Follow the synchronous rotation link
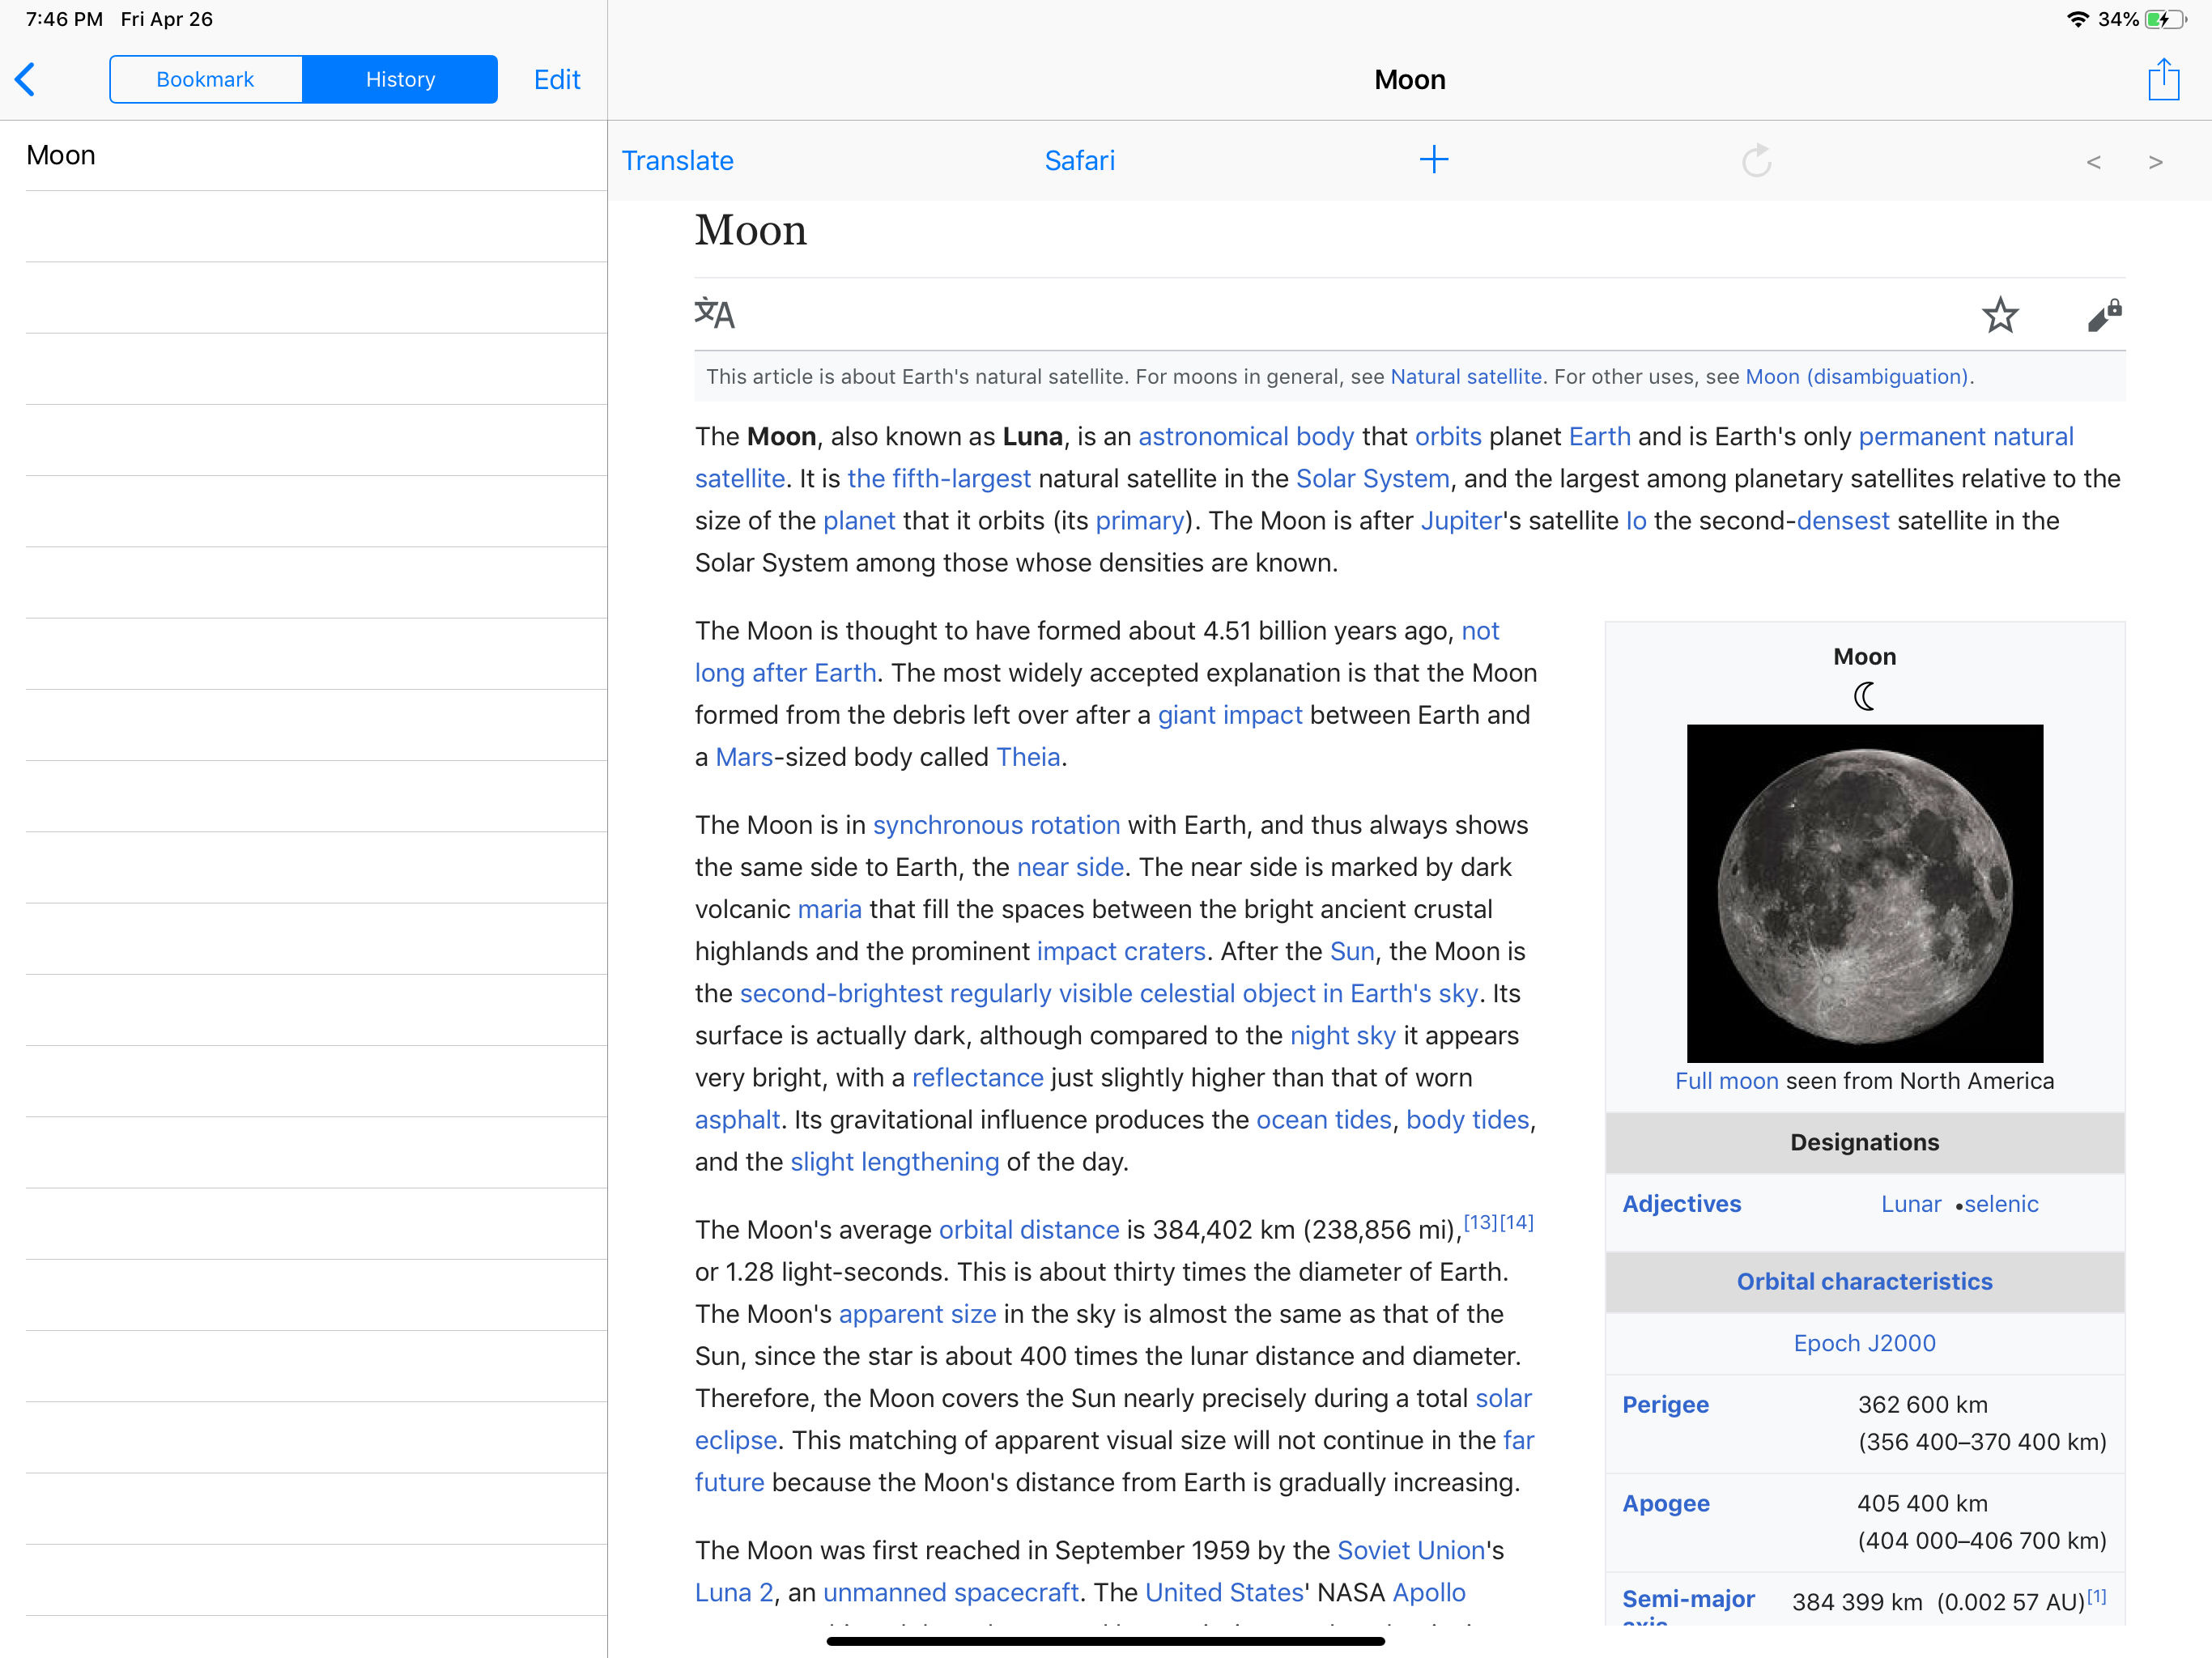Viewport: 2212px width, 1658px height. click(996, 825)
